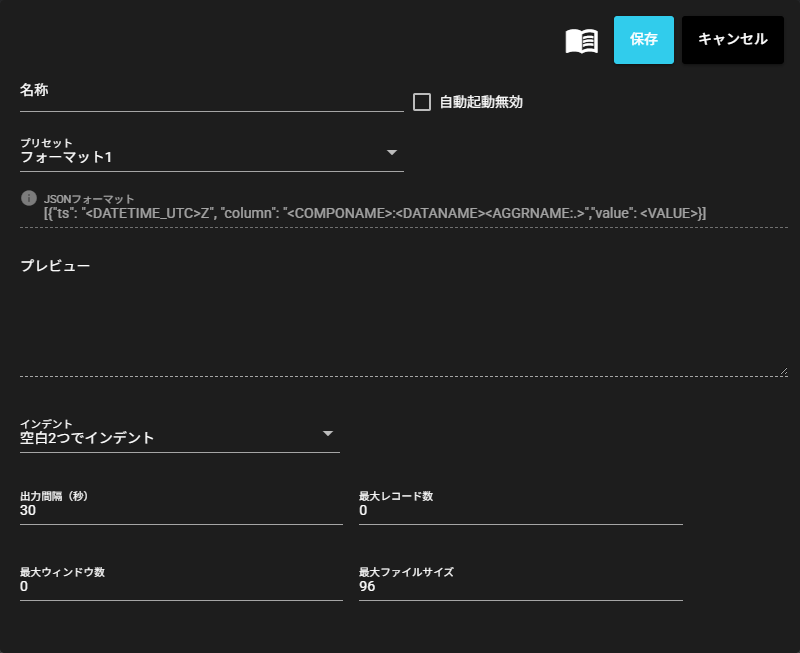Select the 最大レコード数 input field
Image resolution: width=800 pixels, height=653 pixels.
520,511
